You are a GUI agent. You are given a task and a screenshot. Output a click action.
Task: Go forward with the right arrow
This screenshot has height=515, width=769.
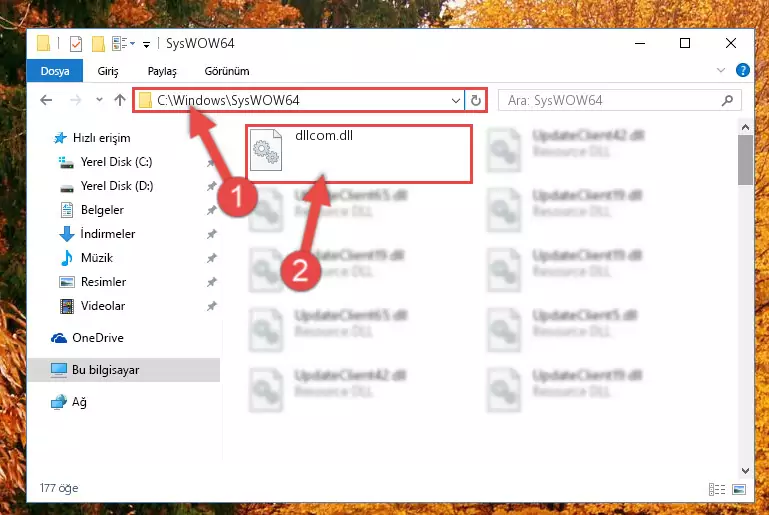76,100
